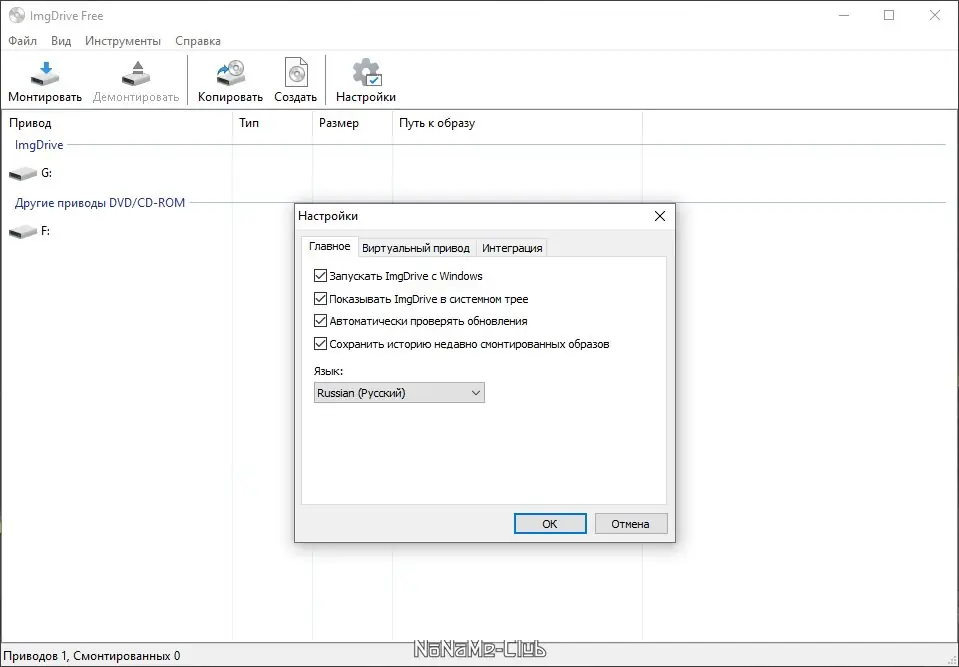Click the Монтировать toolbar icon
This screenshot has width=959, height=667.
click(45, 73)
